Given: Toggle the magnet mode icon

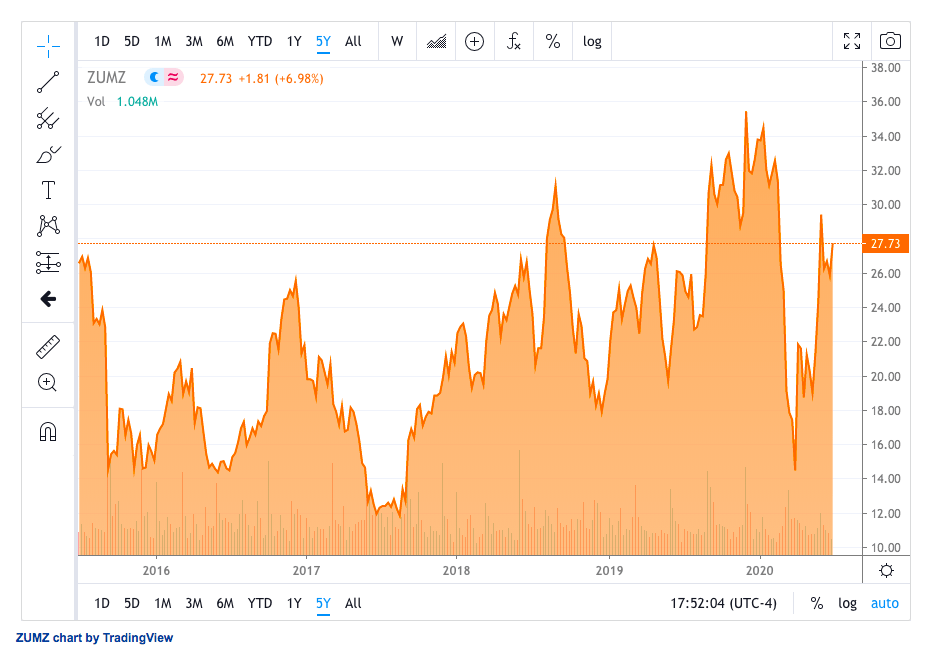Looking at the screenshot, I should click(x=48, y=431).
